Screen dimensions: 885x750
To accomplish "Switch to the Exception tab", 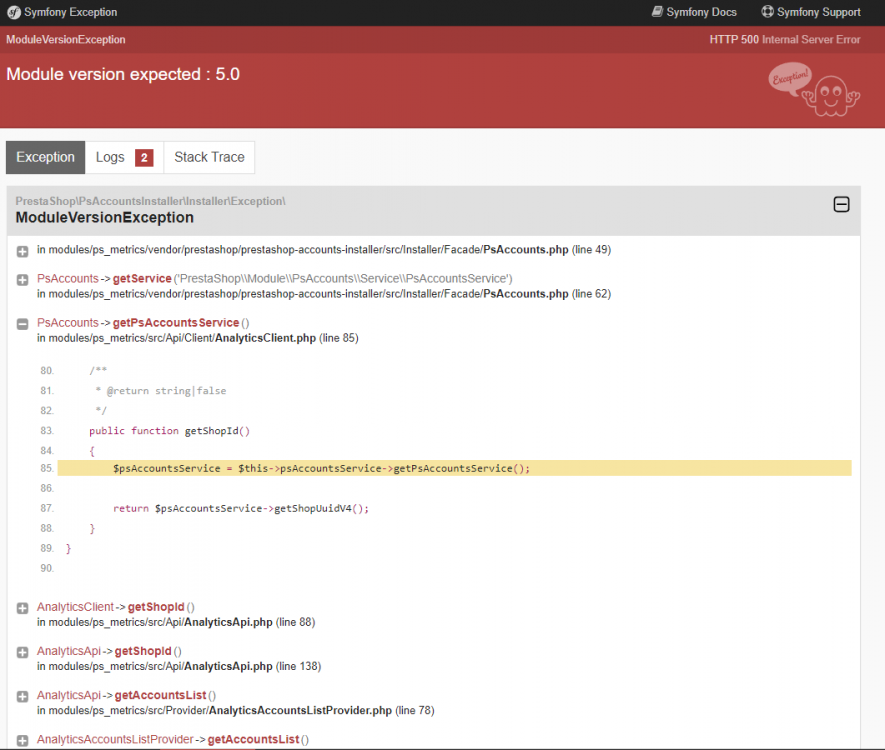I will [45, 157].
